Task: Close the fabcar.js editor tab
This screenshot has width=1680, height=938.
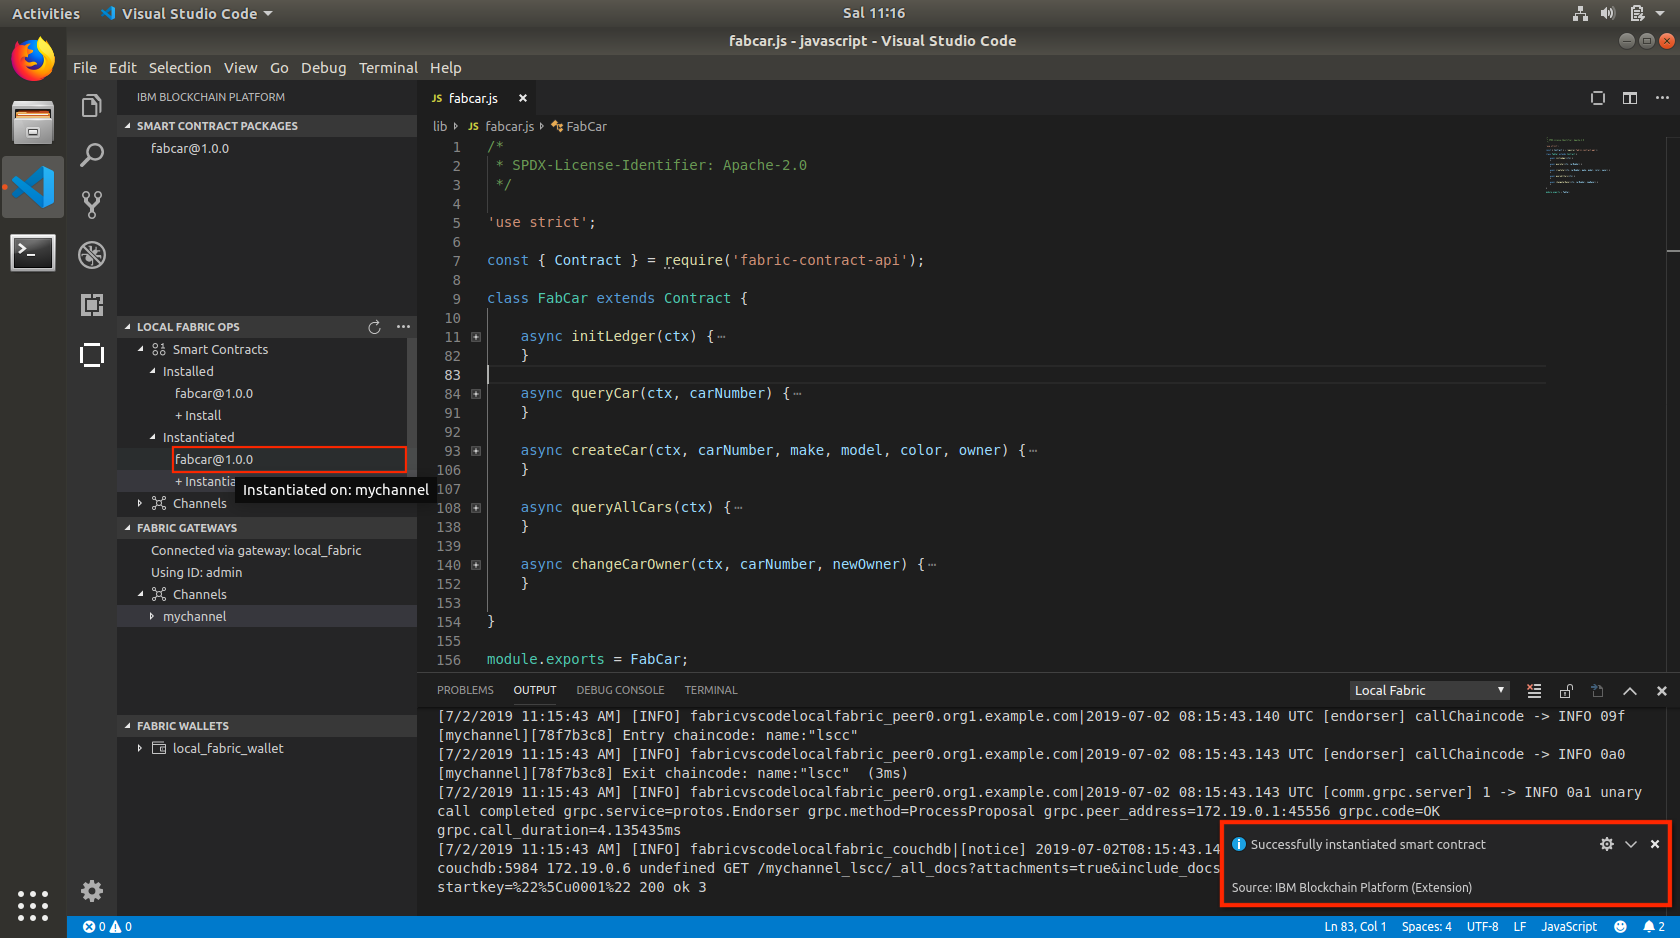Action: click(x=522, y=98)
